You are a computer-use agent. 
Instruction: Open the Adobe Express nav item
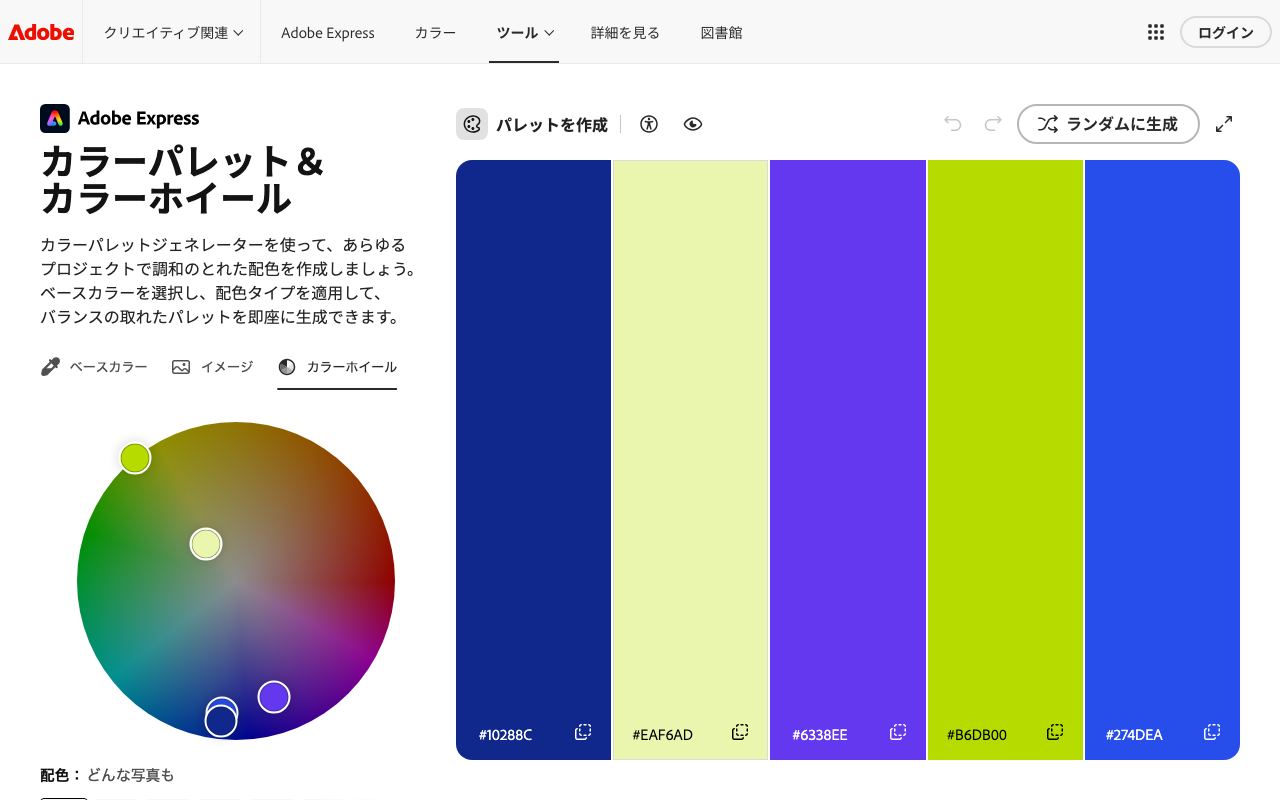(x=328, y=32)
